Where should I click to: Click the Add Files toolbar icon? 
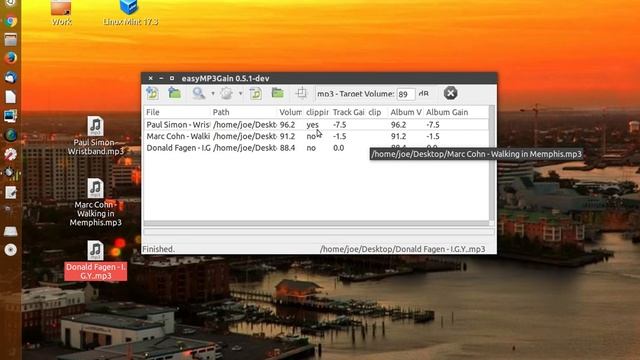point(152,93)
